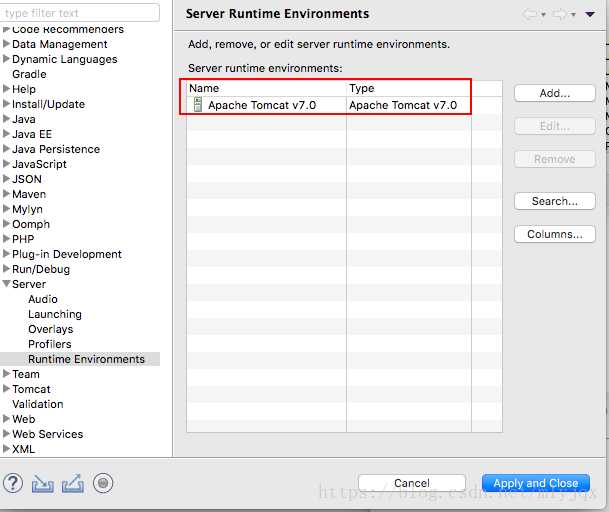Open the Overlays page under Server

click(50, 329)
